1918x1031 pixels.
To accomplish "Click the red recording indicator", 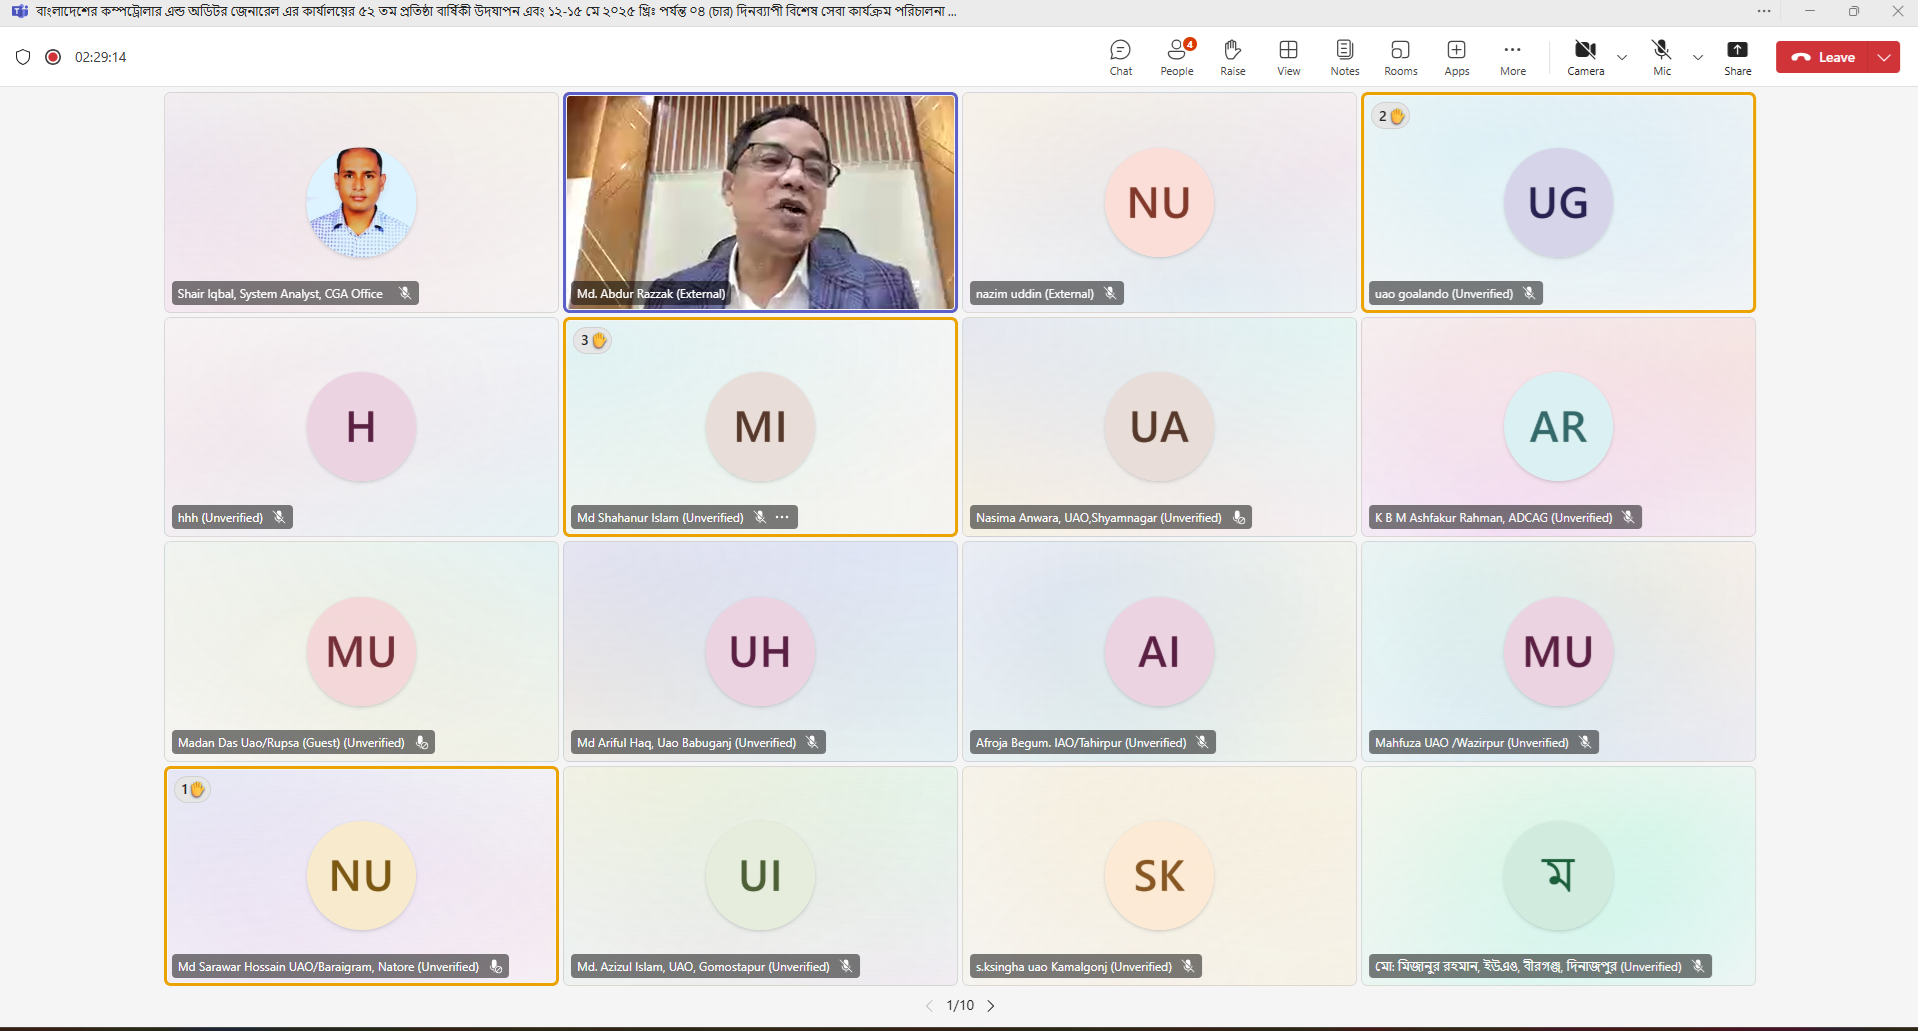I will 53,57.
